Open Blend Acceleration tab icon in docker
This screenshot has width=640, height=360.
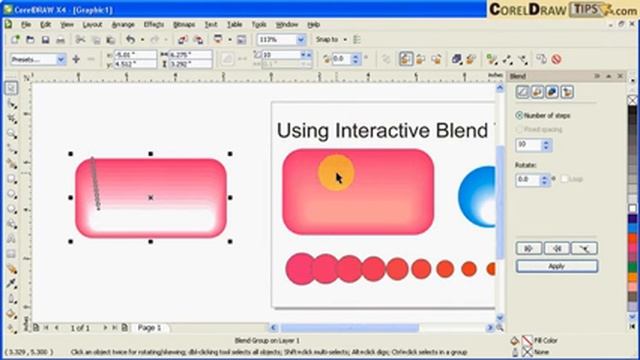tap(537, 92)
